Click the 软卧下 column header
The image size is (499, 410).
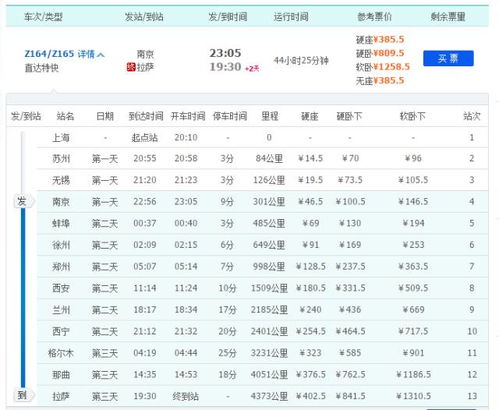pyautogui.click(x=413, y=116)
